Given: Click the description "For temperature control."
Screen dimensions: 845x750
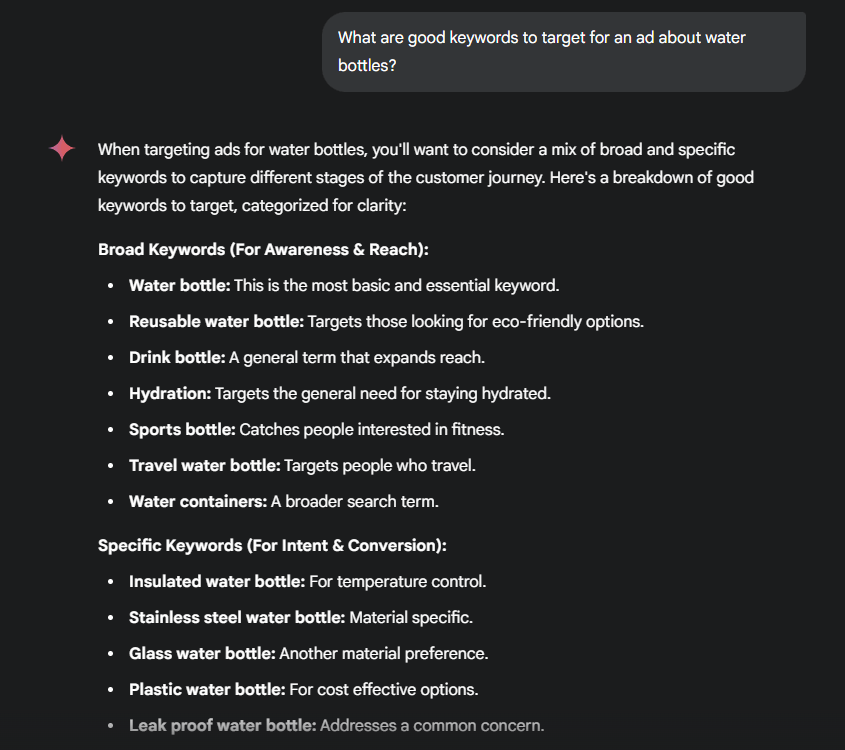Looking at the screenshot, I should (x=397, y=581).
